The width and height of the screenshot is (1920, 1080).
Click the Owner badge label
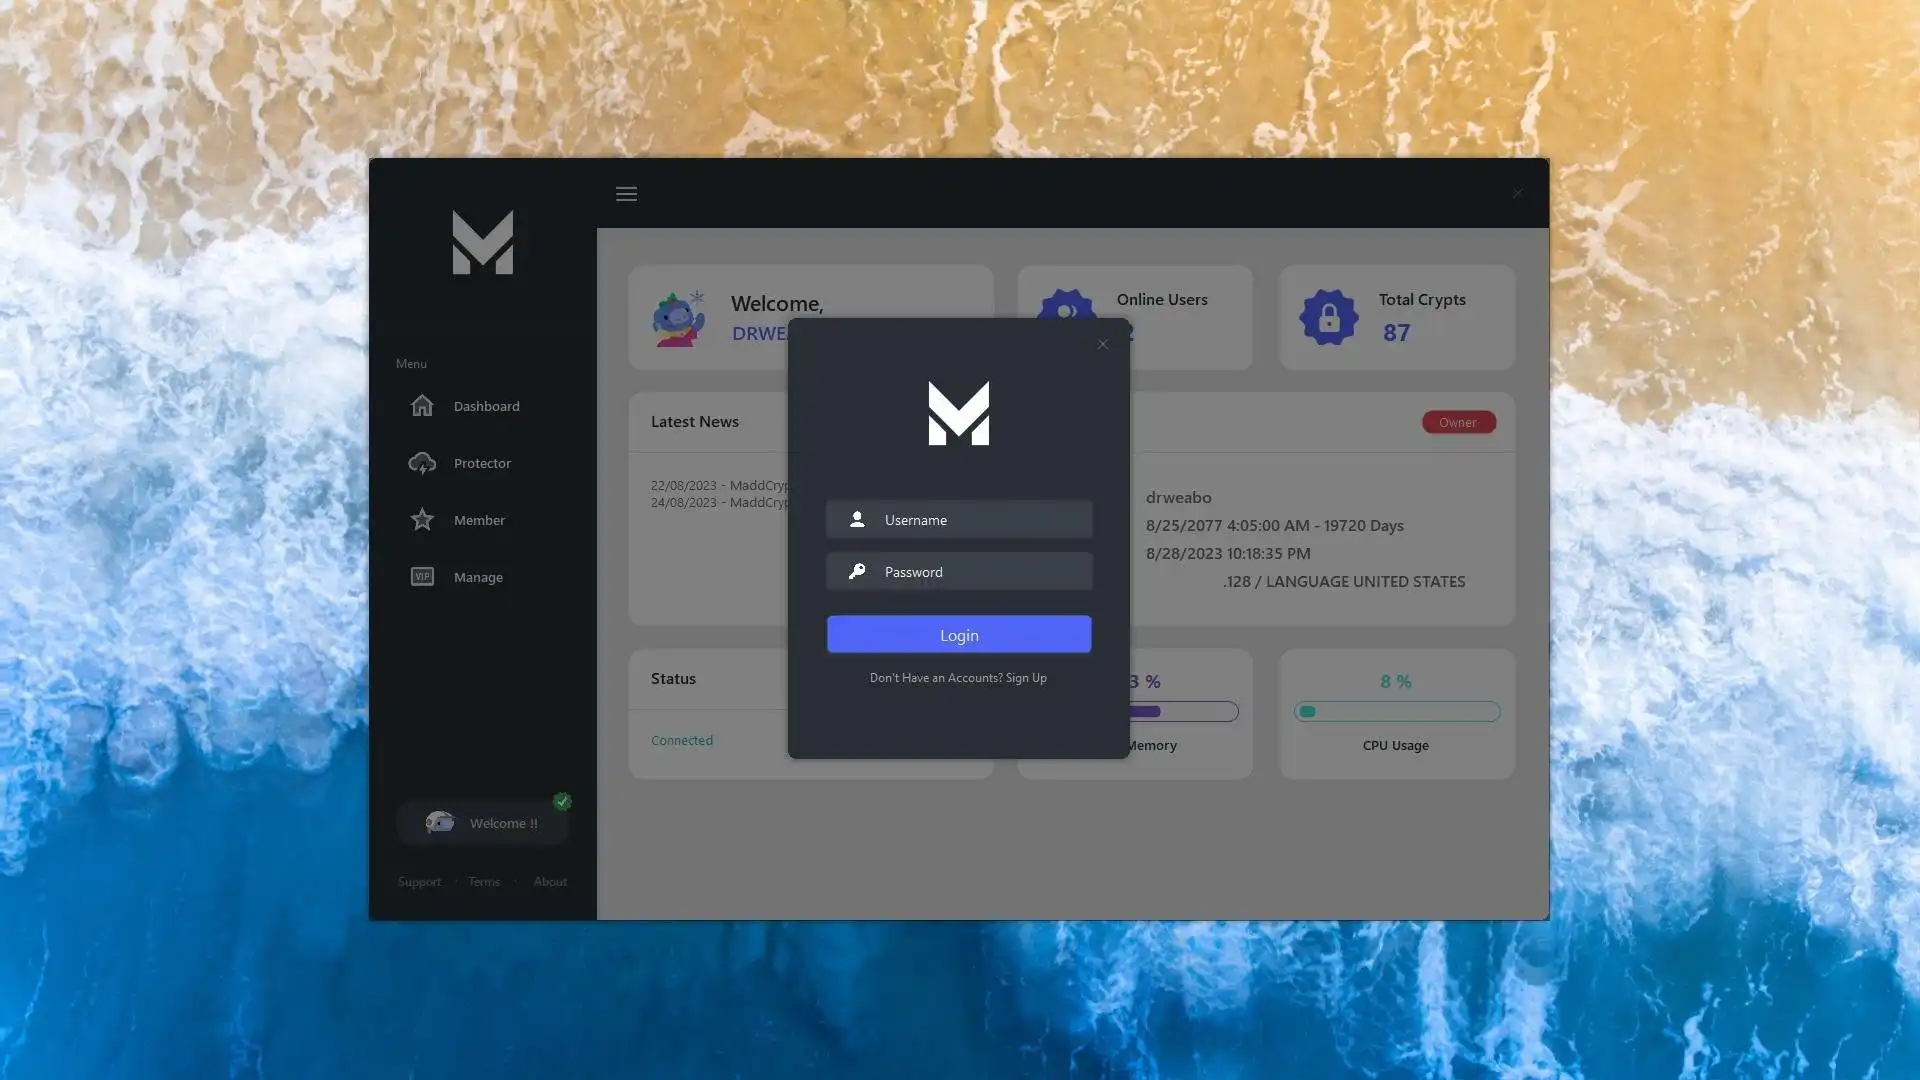pos(1457,422)
